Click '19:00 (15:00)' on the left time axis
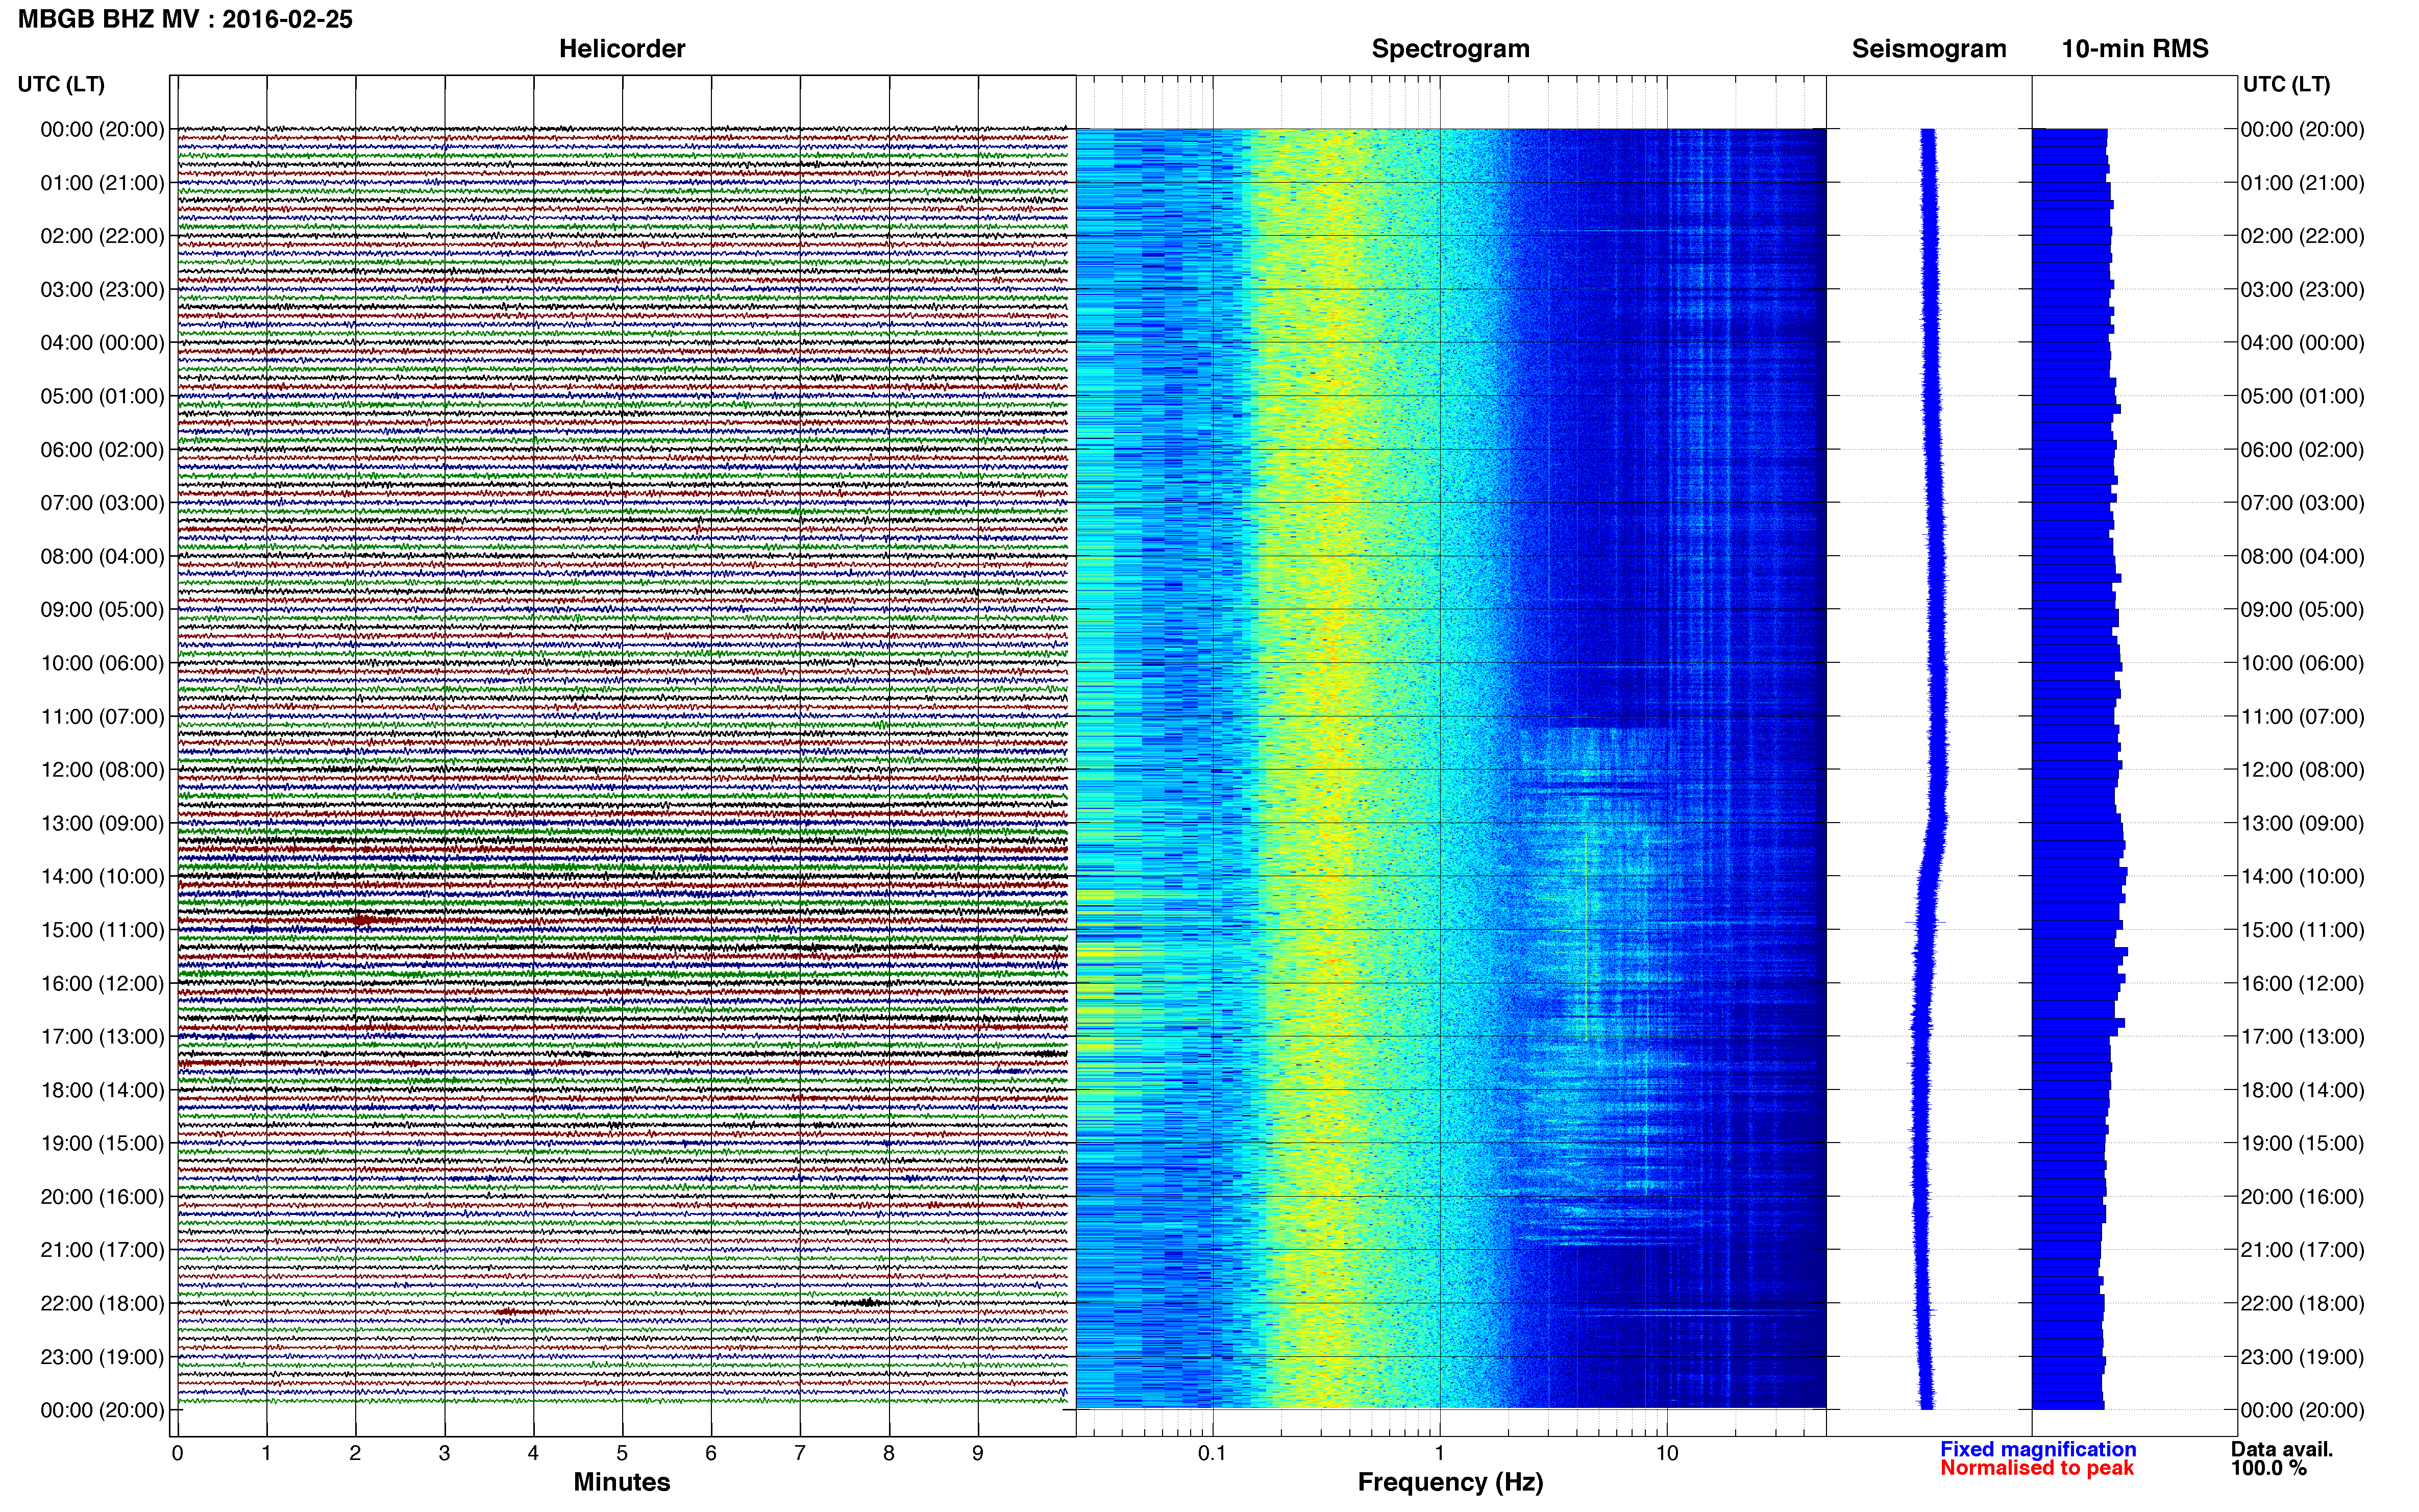The image size is (2419, 1512). point(102,1143)
